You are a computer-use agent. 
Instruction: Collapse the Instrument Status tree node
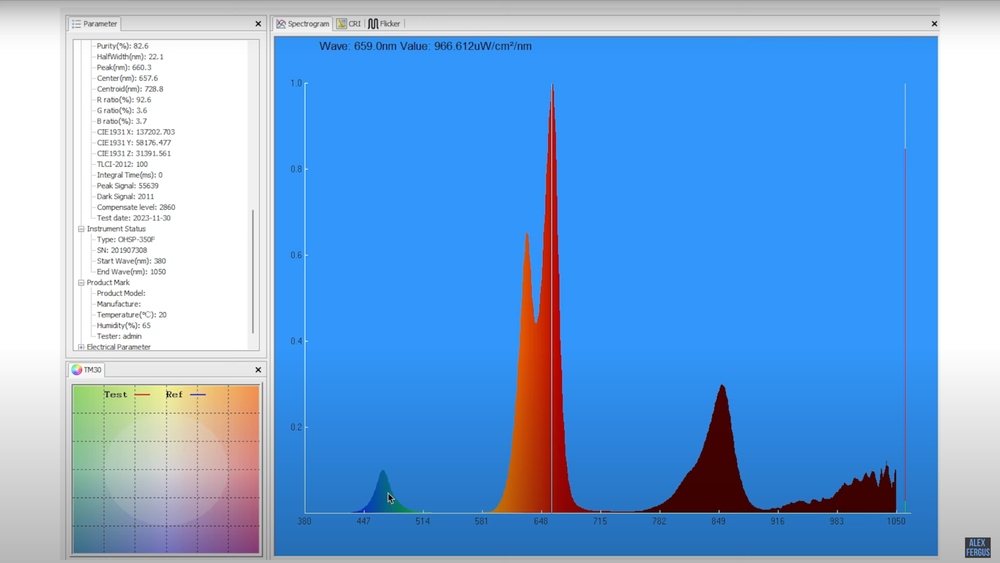(x=81, y=229)
